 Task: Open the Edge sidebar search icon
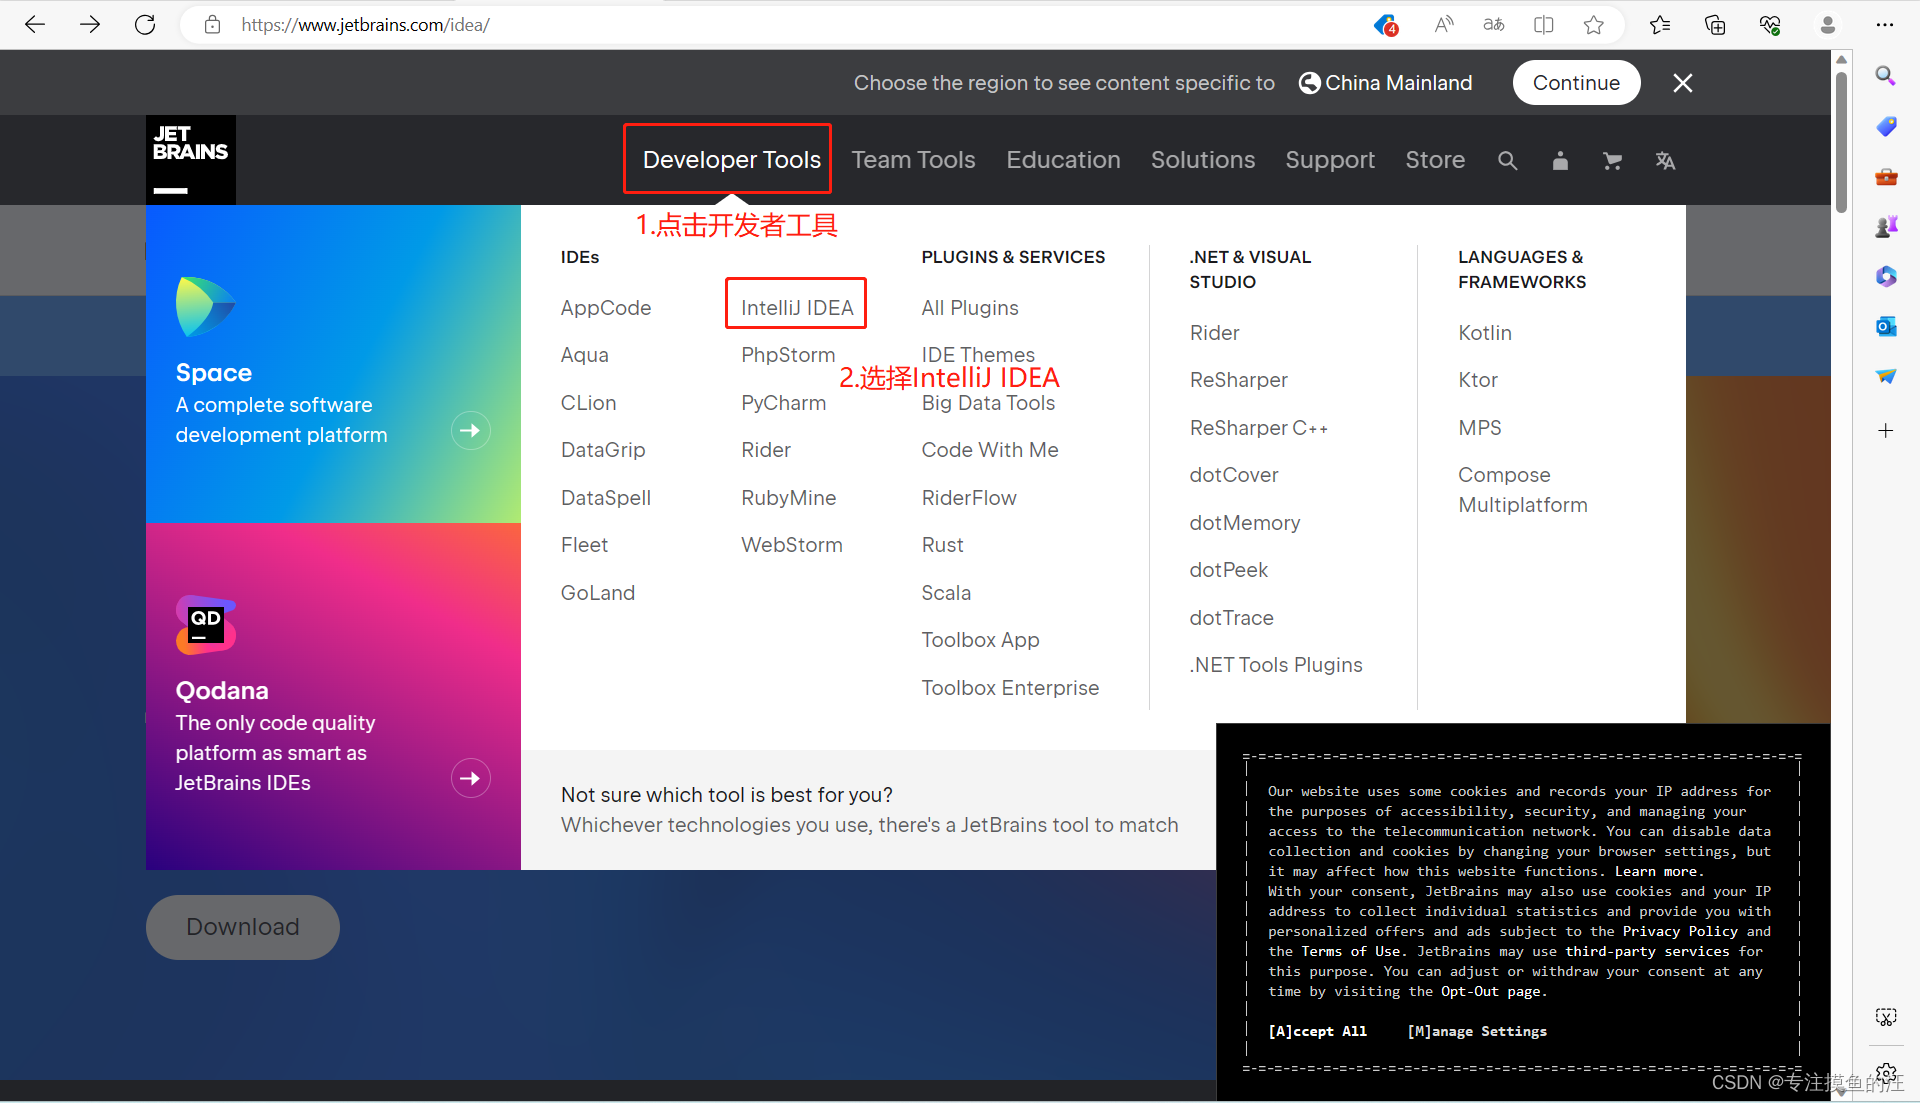coord(1886,76)
